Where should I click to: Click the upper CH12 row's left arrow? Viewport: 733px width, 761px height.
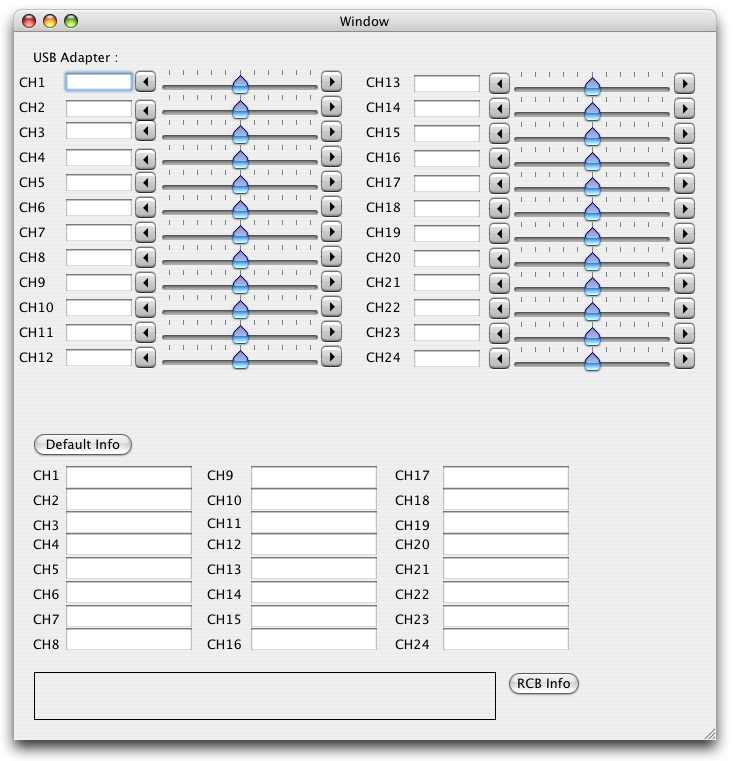tap(145, 357)
